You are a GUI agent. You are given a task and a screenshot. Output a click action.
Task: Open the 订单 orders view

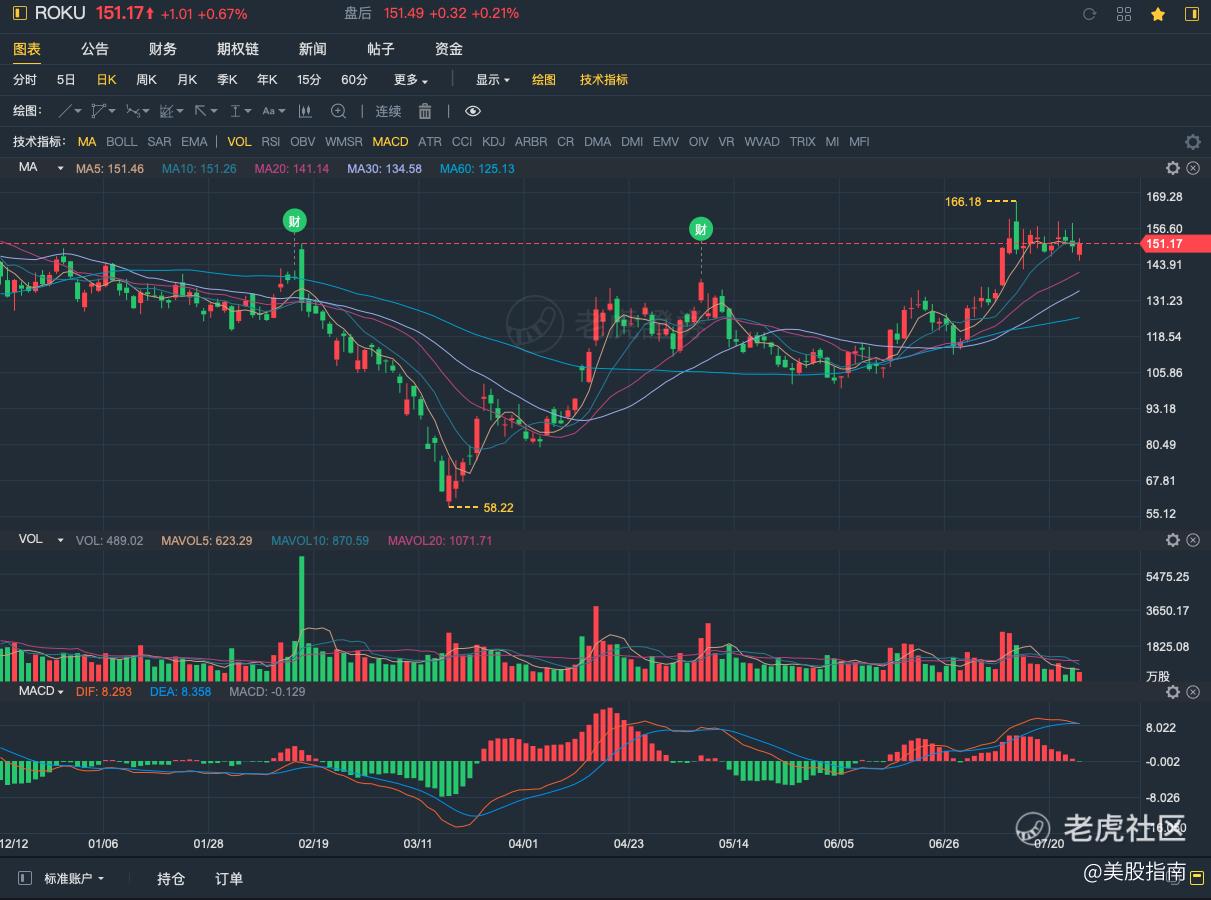229,878
